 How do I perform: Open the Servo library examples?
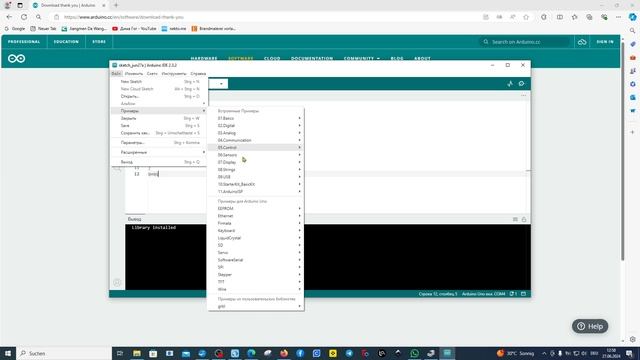point(256,253)
